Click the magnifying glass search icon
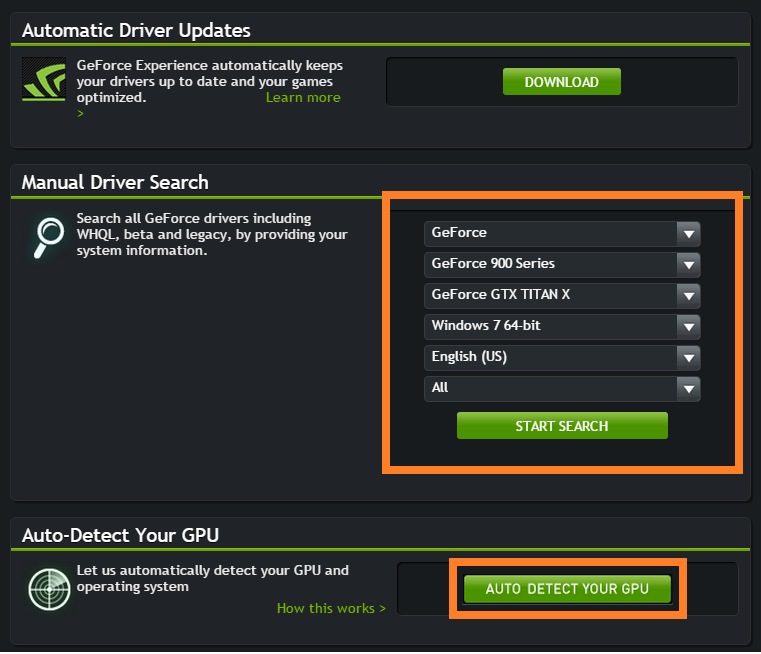 (49, 237)
